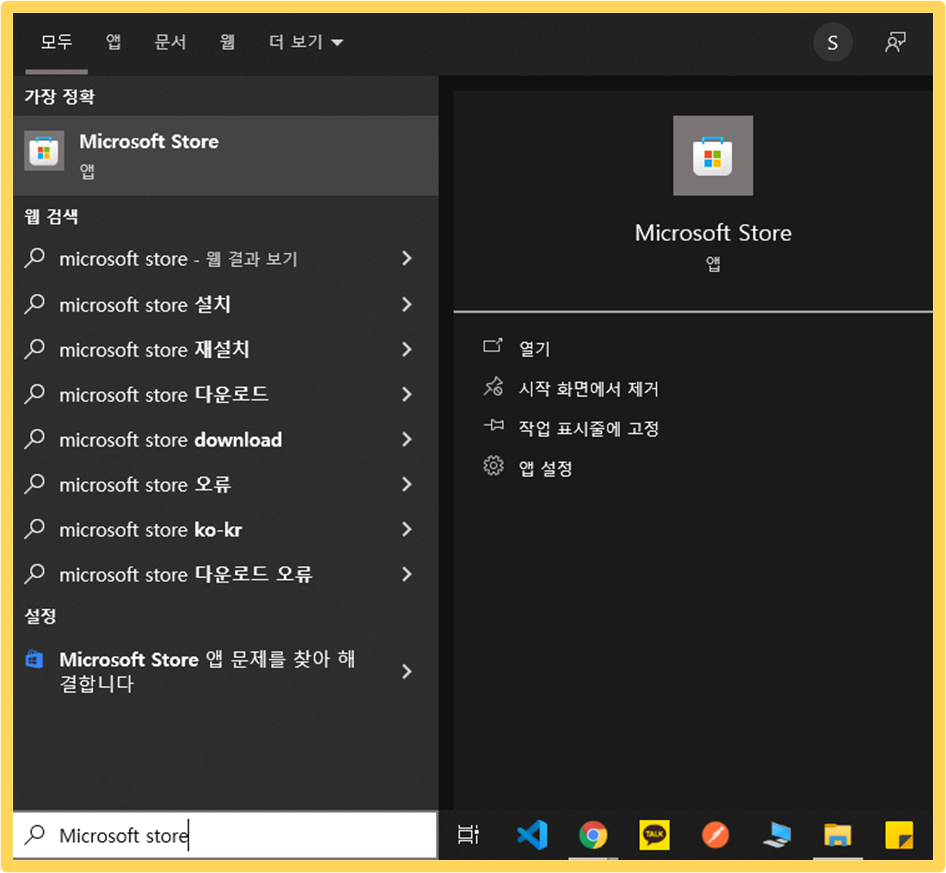Select 'microsoft store 설치' suggestion
946x873 pixels.
(x=226, y=304)
